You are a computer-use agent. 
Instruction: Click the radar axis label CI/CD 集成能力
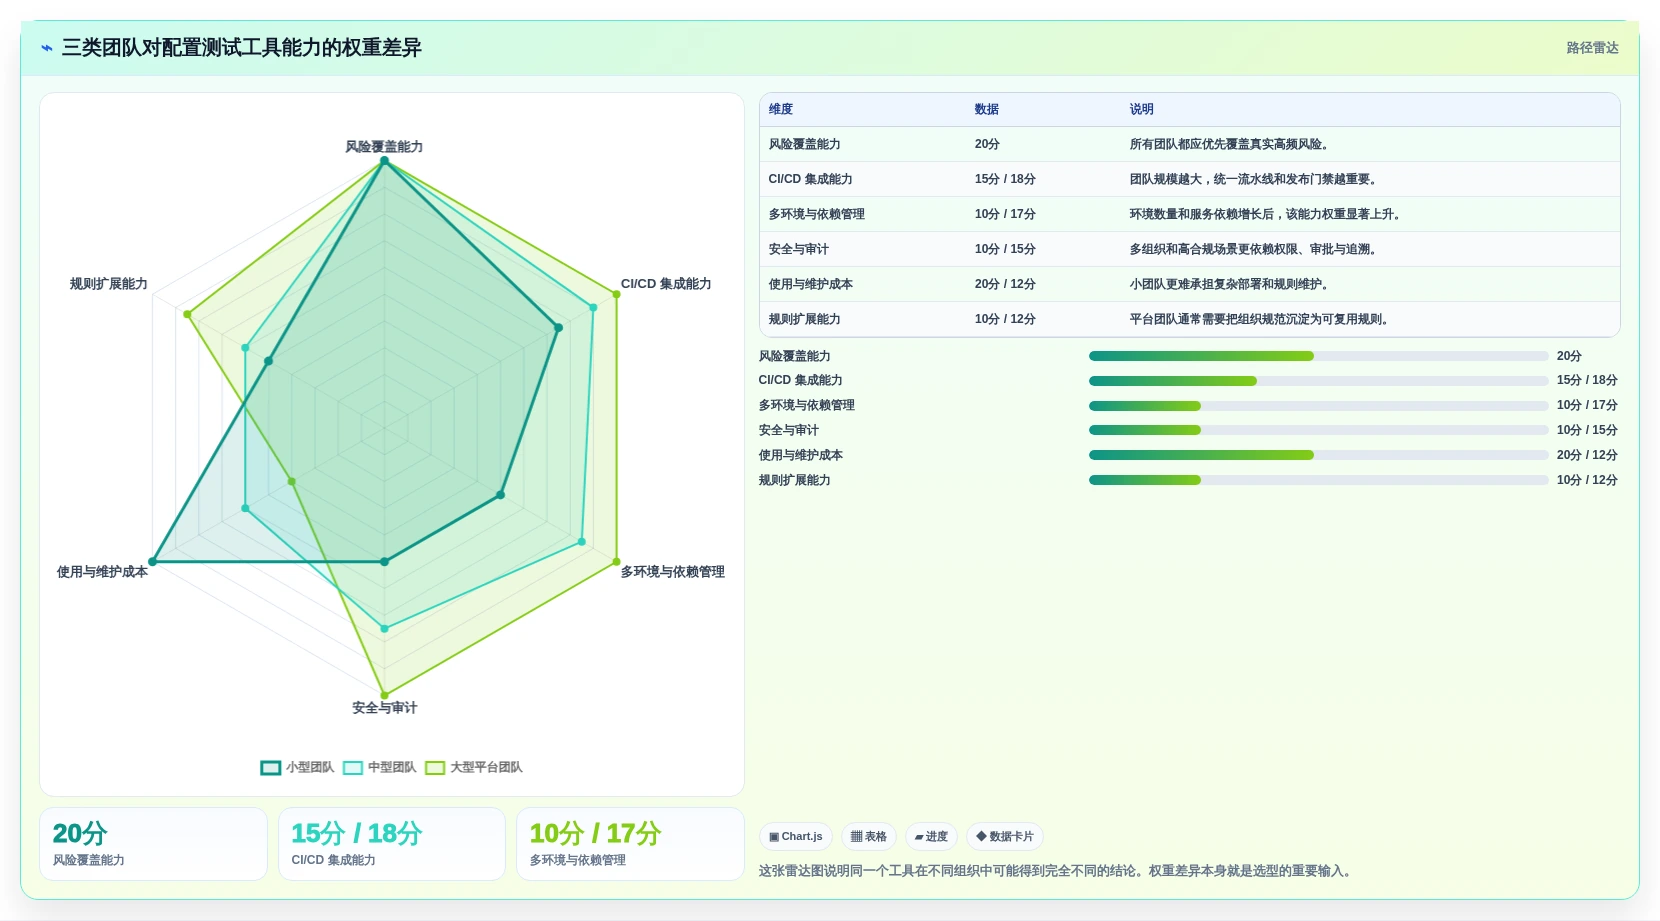click(x=666, y=284)
